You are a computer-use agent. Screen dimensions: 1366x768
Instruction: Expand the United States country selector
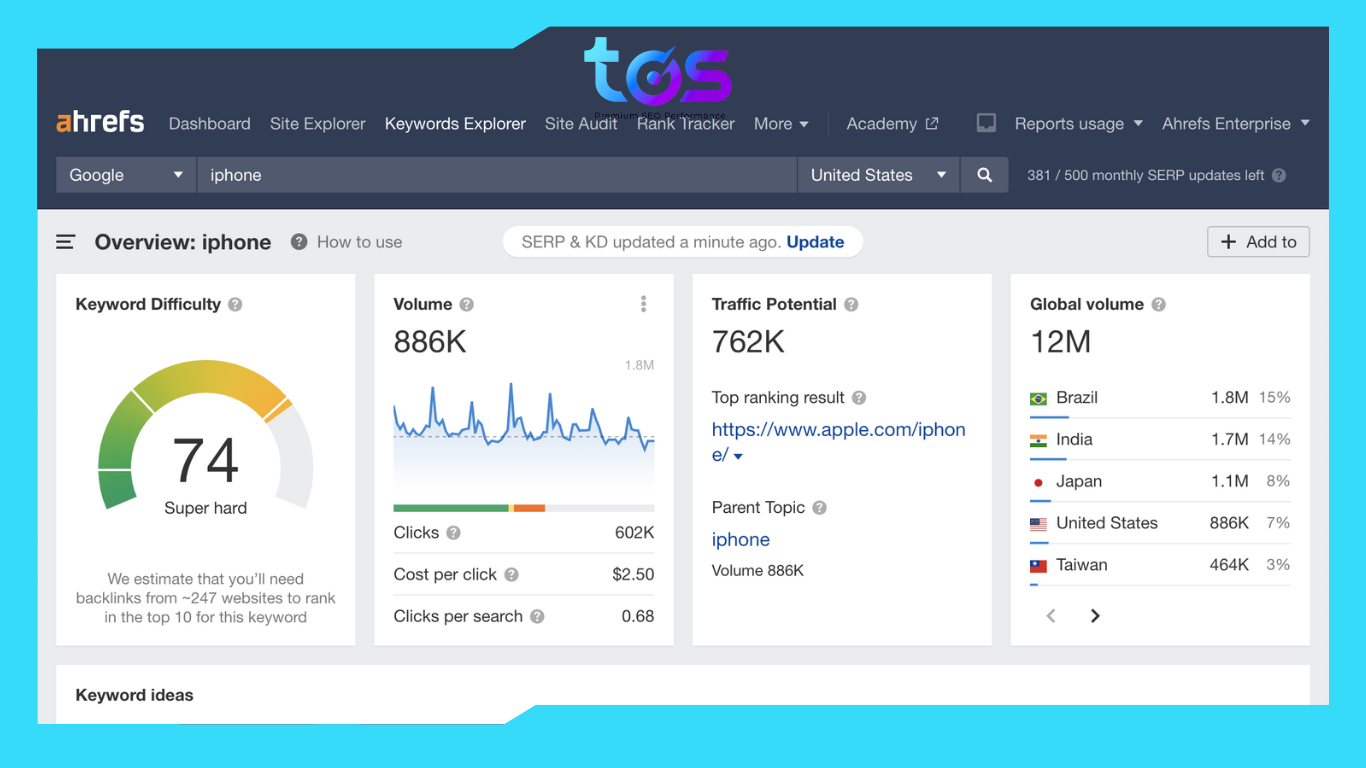877,175
